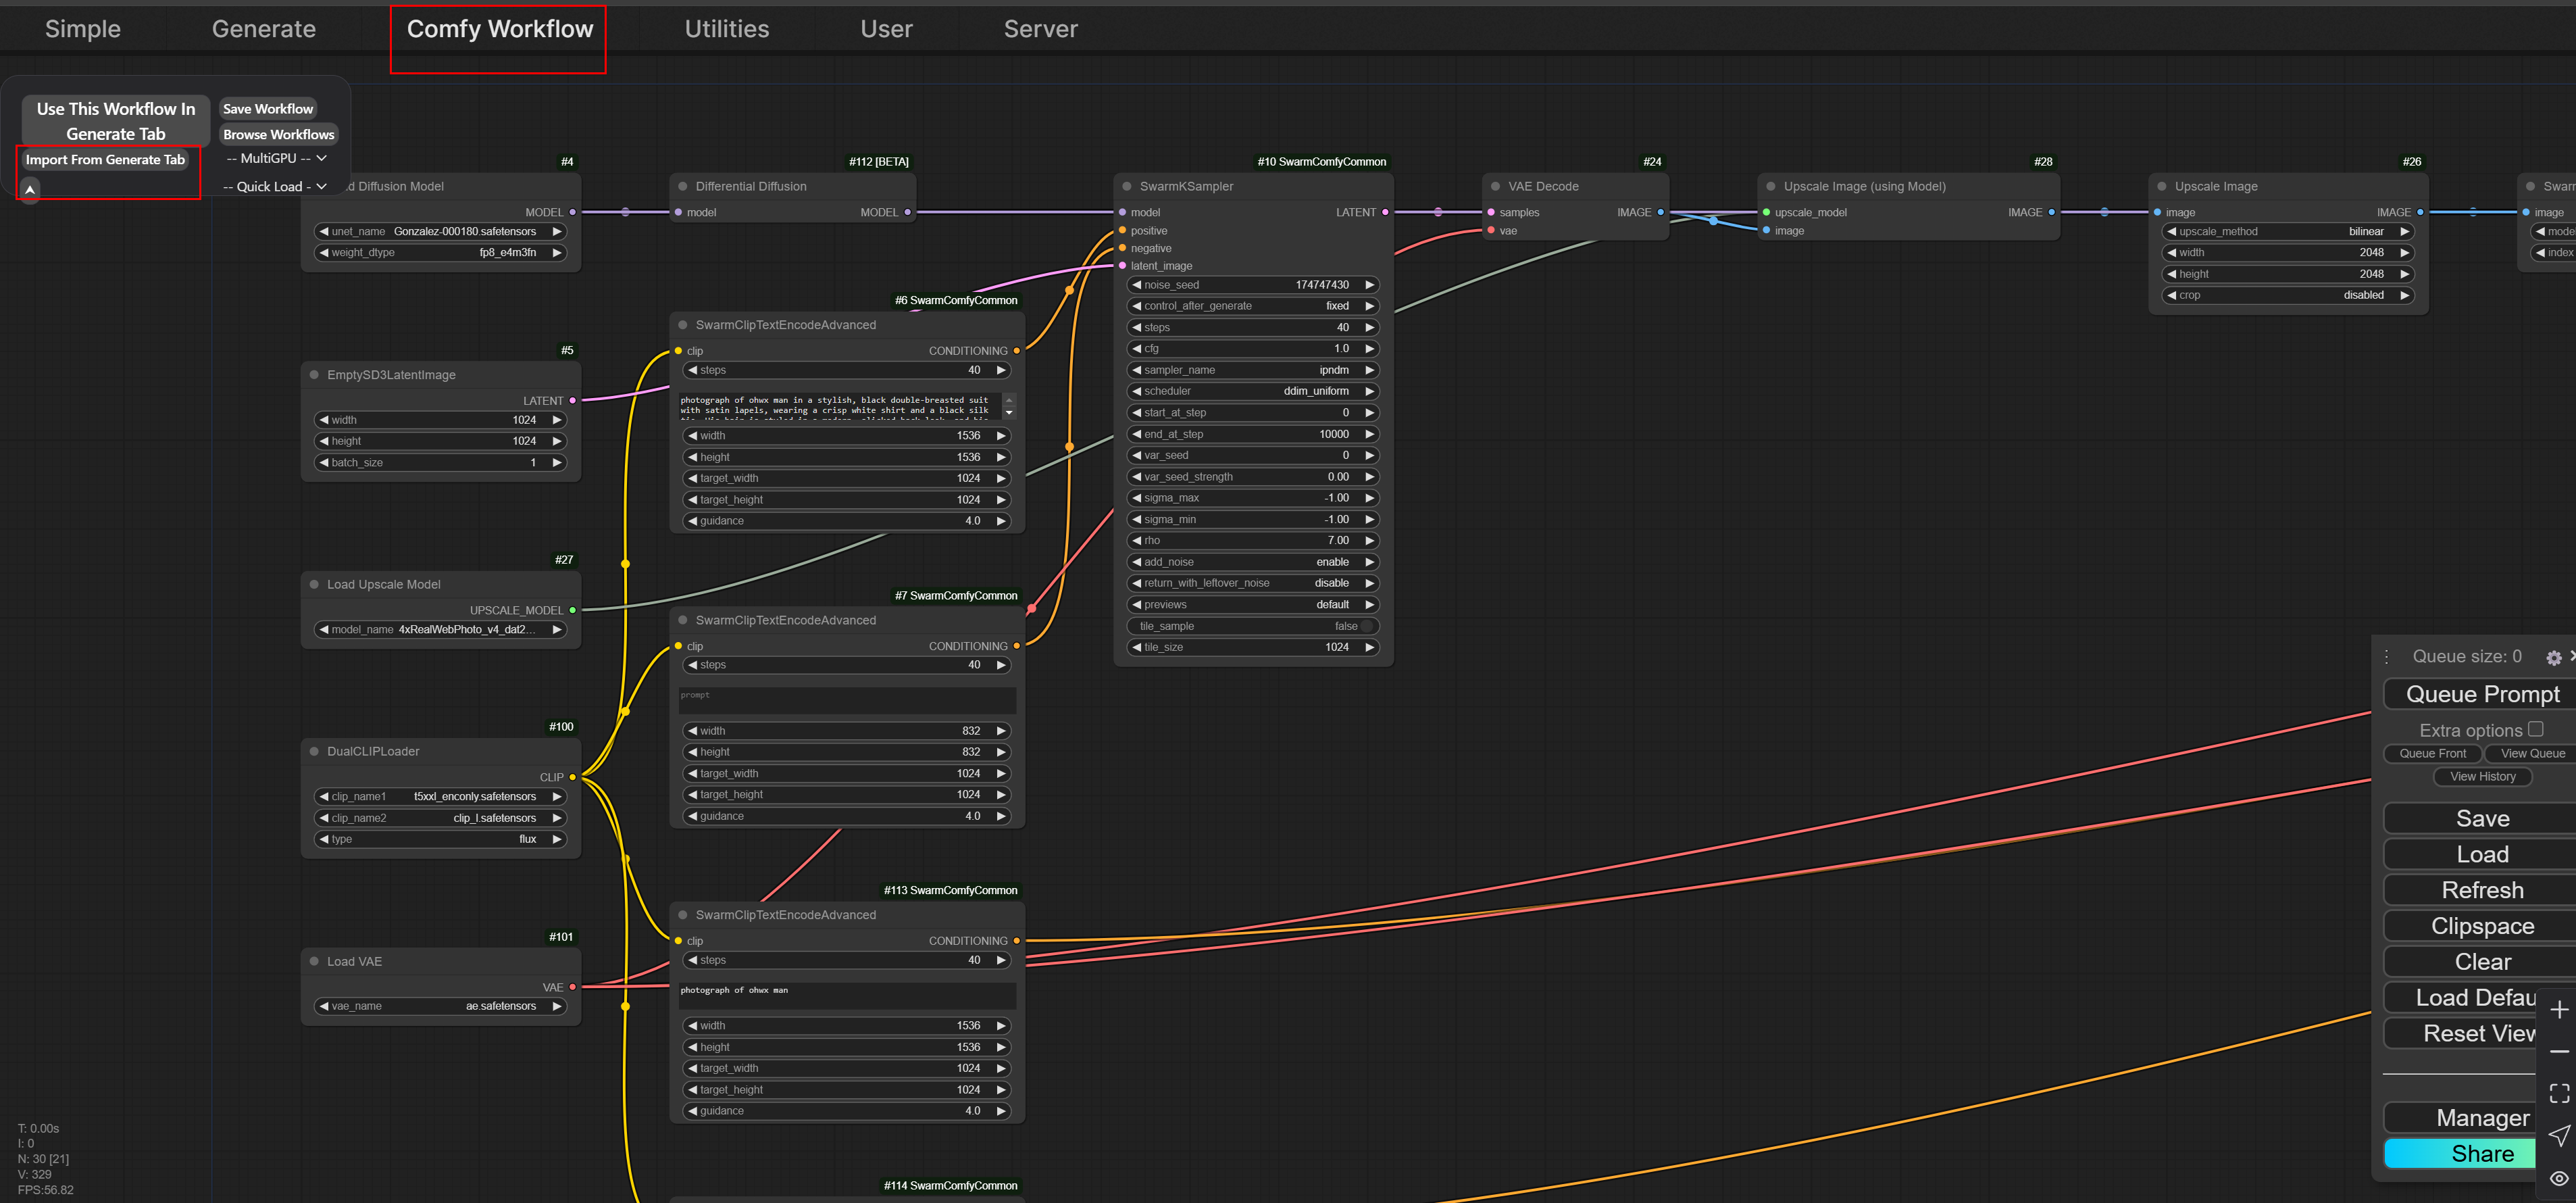The image size is (2576, 1203).
Task: Open the MultiGPU dropdown
Action: click(276, 158)
